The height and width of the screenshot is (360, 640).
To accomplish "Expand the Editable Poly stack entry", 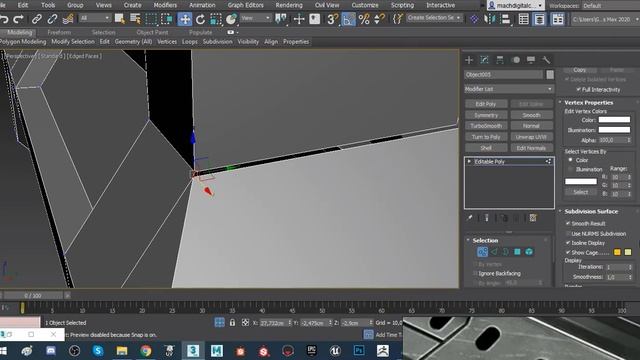I will pyautogui.click(x=469, y=162).
